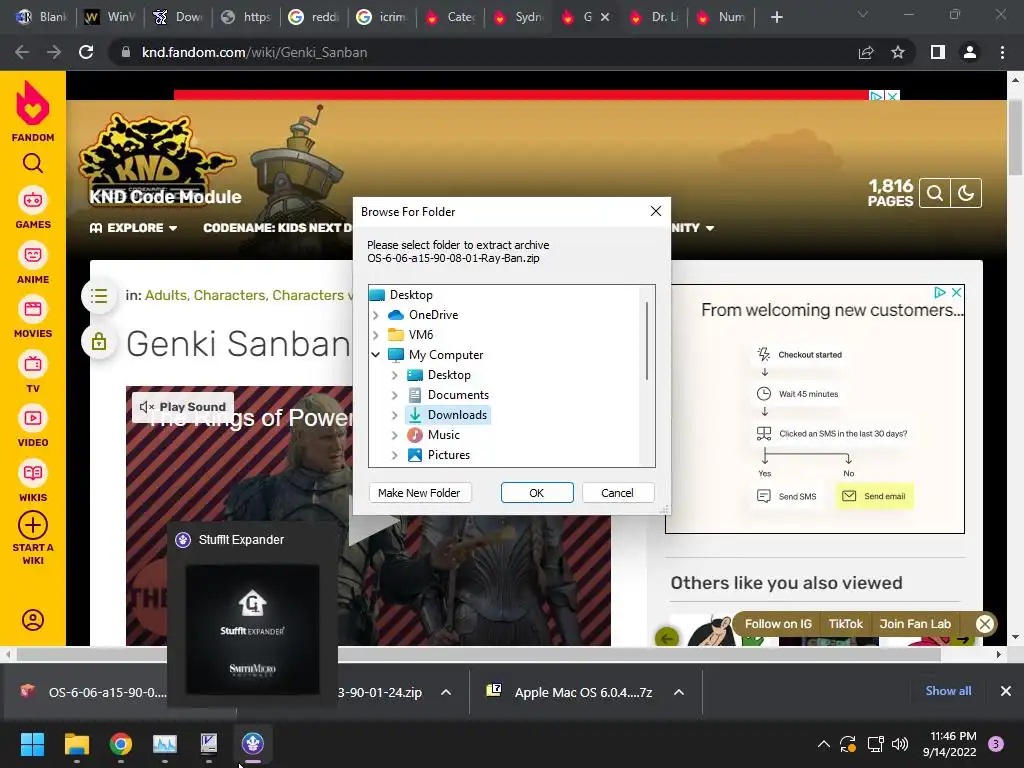This screenshot has height=768, width=1024.
Task: Click the page lock icon
Action: pyautogui.click(x=99, y=342)
